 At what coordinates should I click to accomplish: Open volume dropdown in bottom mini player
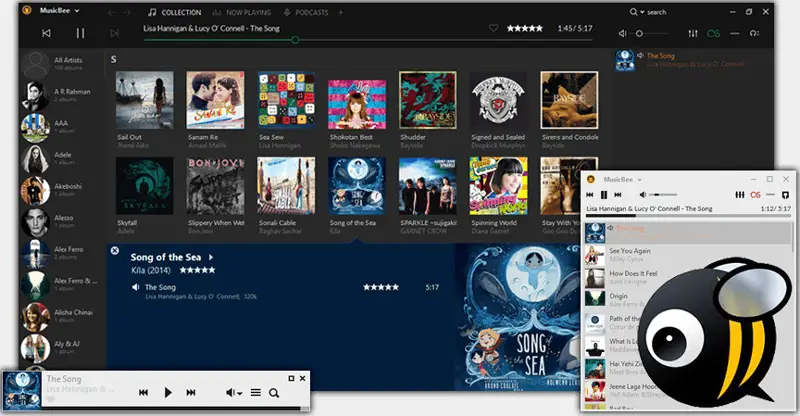tap(234, 392)
